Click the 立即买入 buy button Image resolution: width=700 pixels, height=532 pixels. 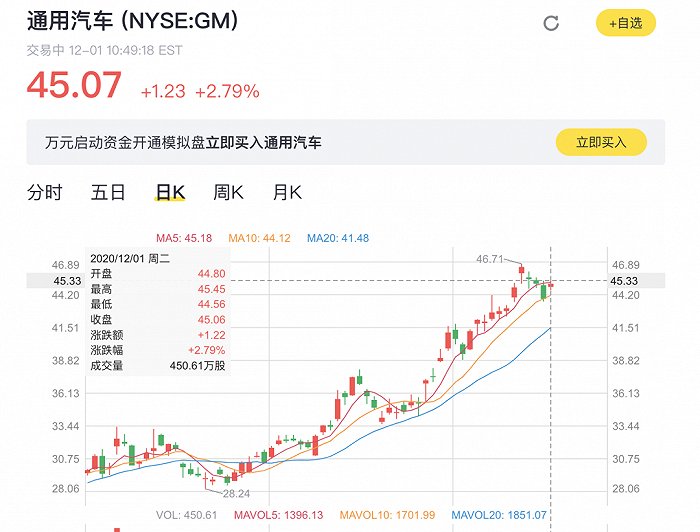pos(601,142)
